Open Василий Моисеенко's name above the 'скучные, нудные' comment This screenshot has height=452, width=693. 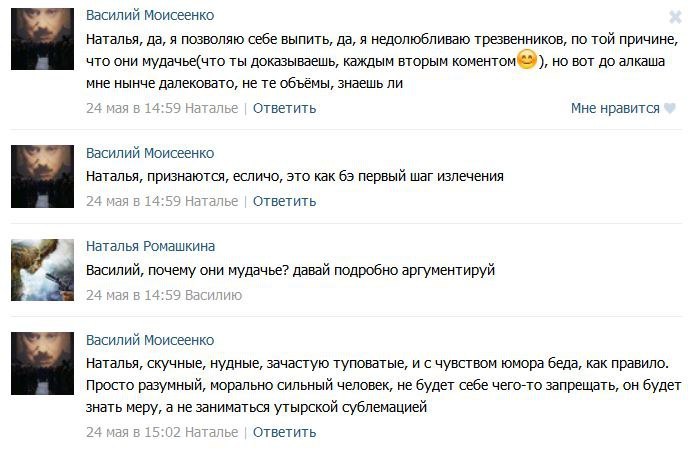pos(150,341)
